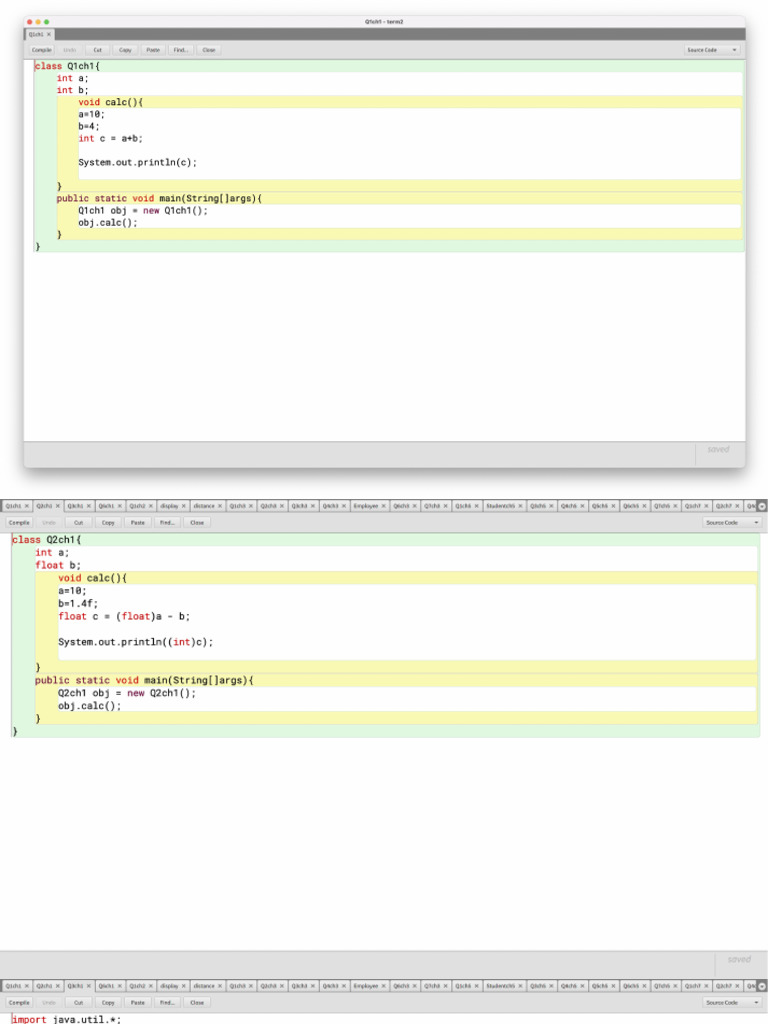Click the Close toolbar button in the Q1ch1 window
The height and width of the screenshot is (1024, 768).
click(x=208, y=50)
